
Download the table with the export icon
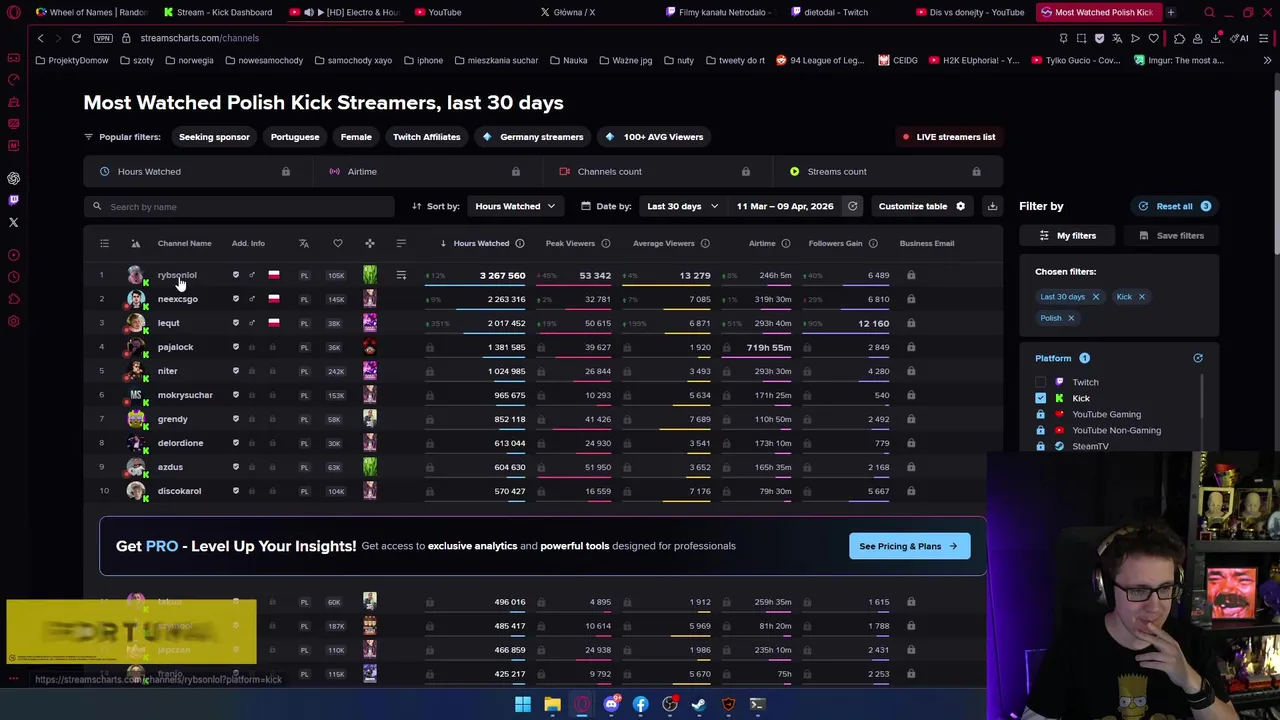tap(992, 206)
